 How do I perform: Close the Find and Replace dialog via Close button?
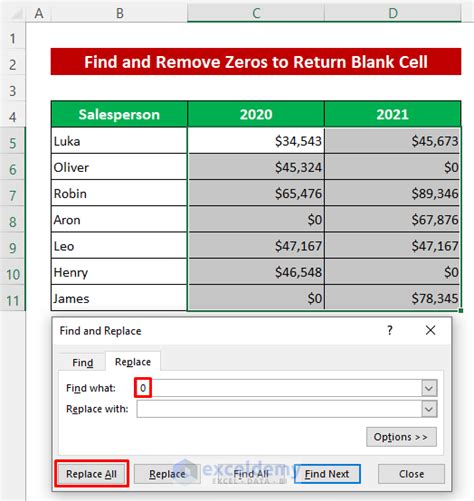coord(411,474)
